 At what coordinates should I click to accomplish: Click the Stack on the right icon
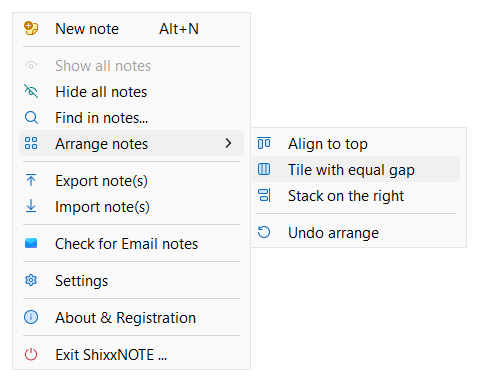point(265,195)
